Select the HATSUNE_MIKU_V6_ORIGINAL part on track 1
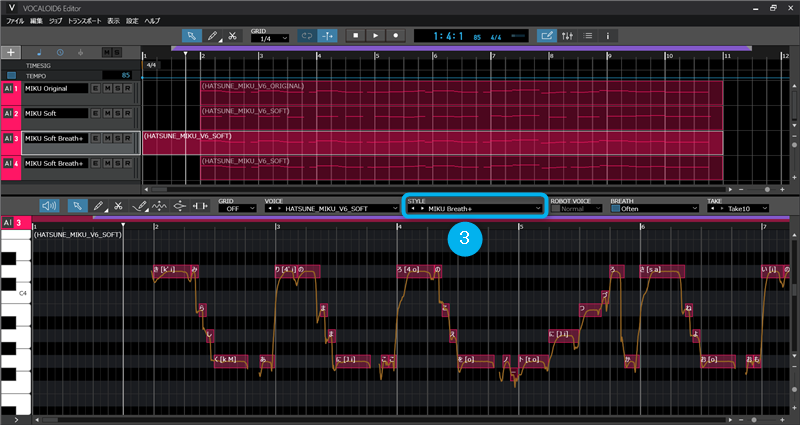 click(462, 93)
